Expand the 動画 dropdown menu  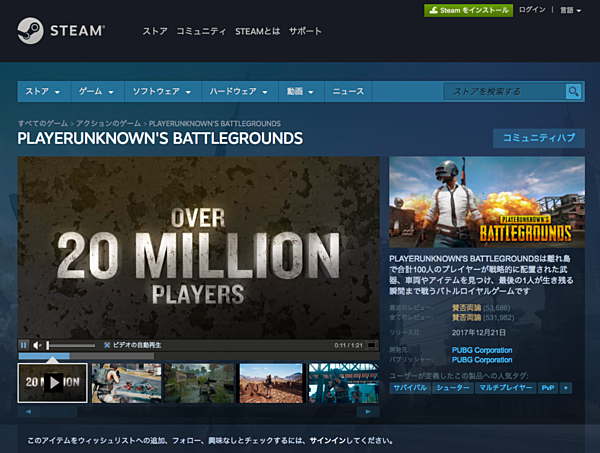coord(300,91)
